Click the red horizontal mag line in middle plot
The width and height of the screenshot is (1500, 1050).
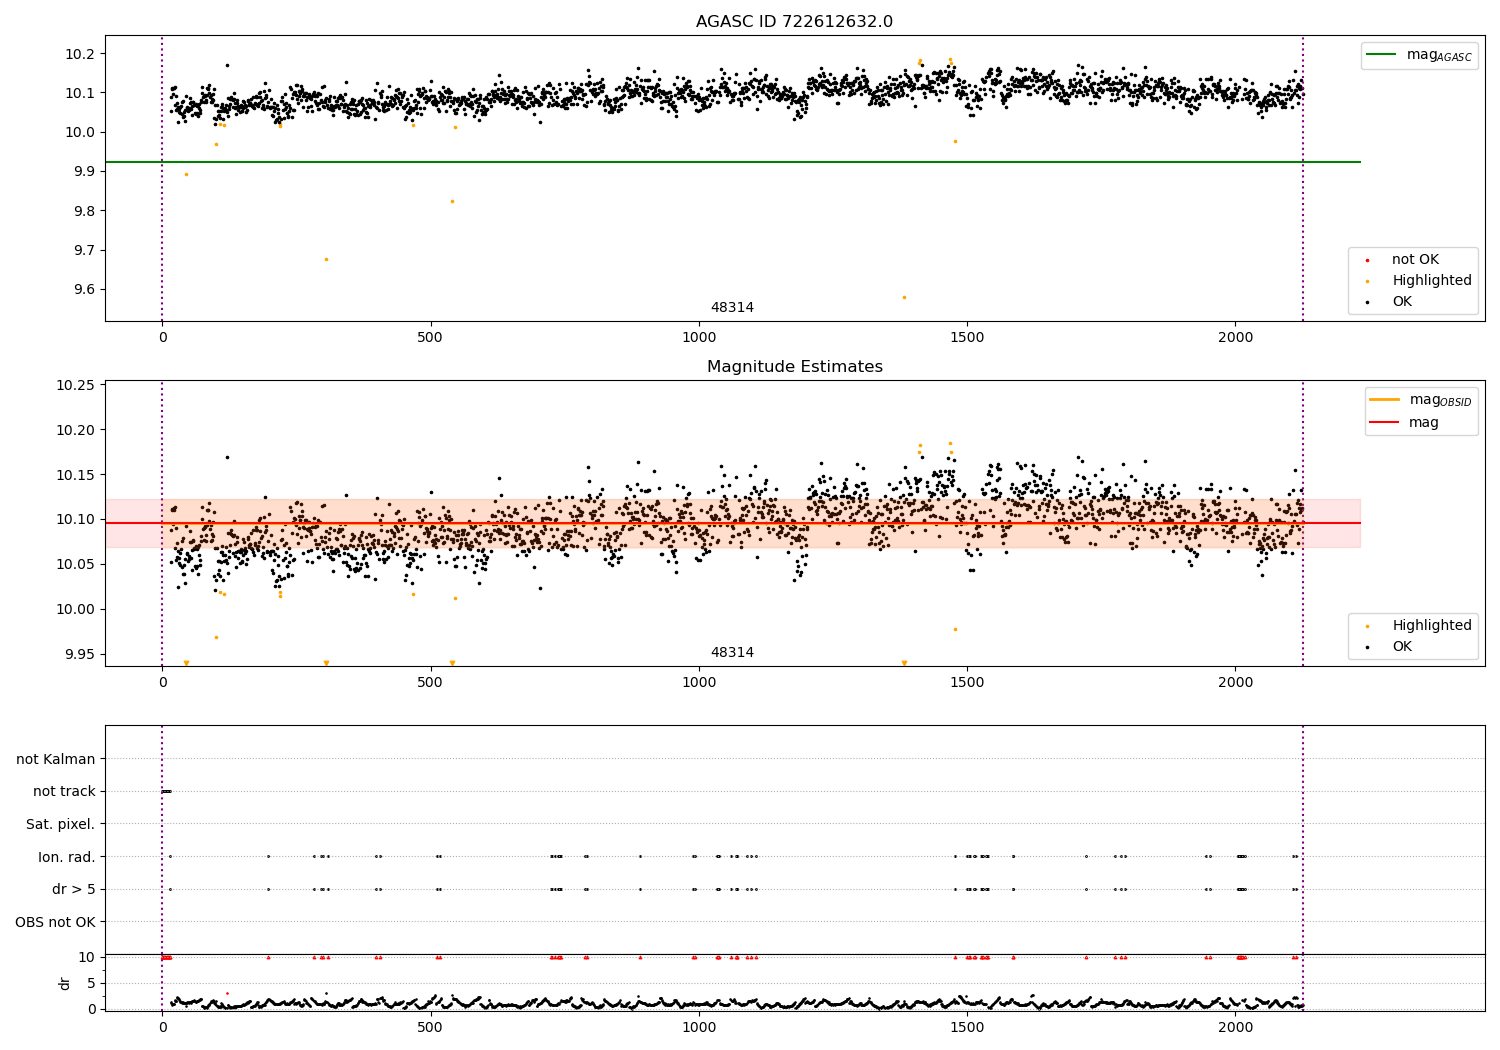pyautogui.click(x=733, y=523)
